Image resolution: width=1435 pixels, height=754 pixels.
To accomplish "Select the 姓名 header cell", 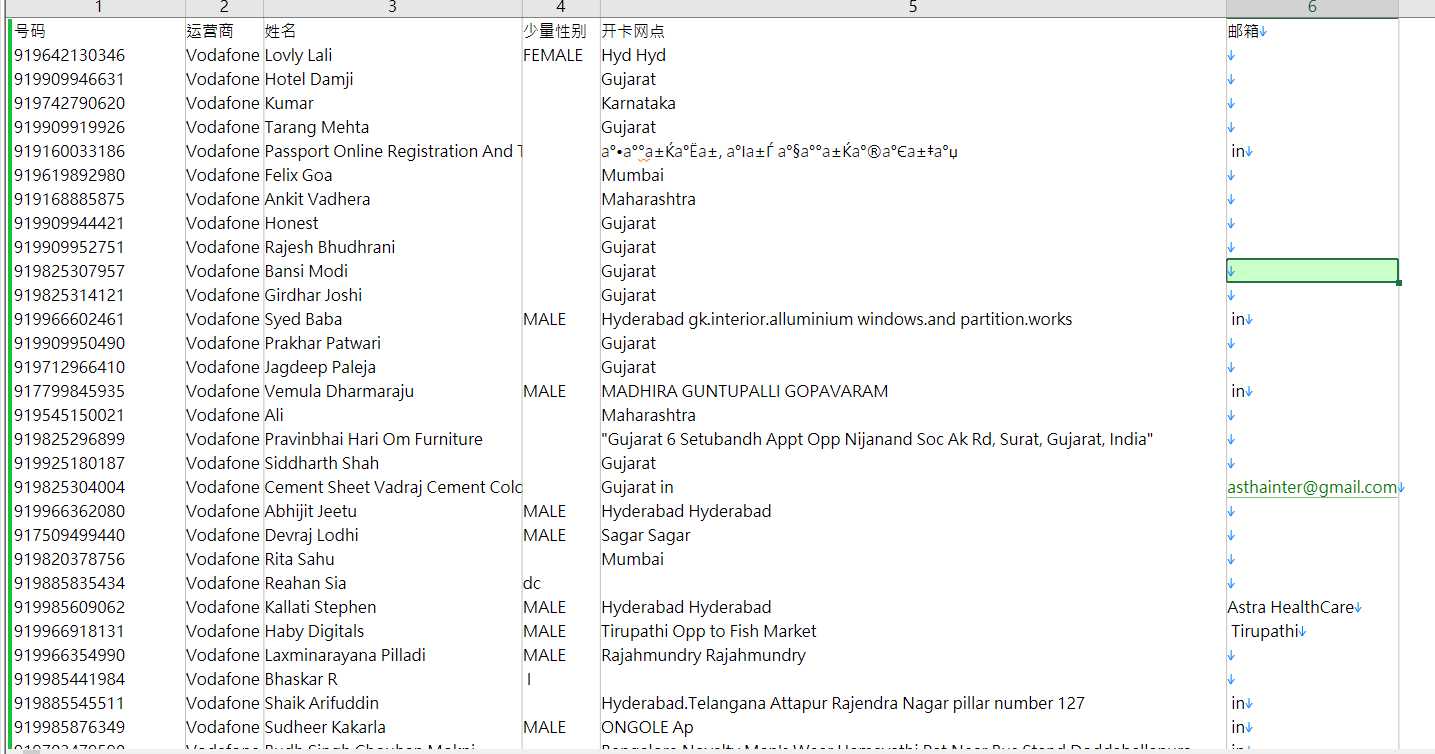I will point(392,31).
